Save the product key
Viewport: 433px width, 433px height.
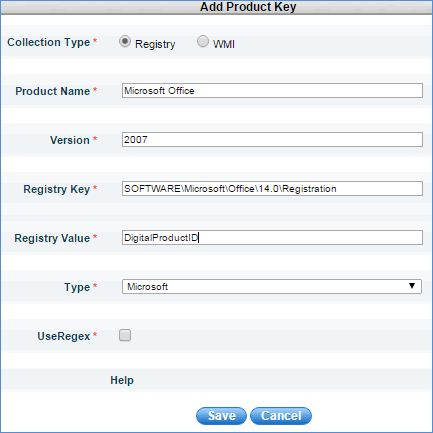[221, 416]
